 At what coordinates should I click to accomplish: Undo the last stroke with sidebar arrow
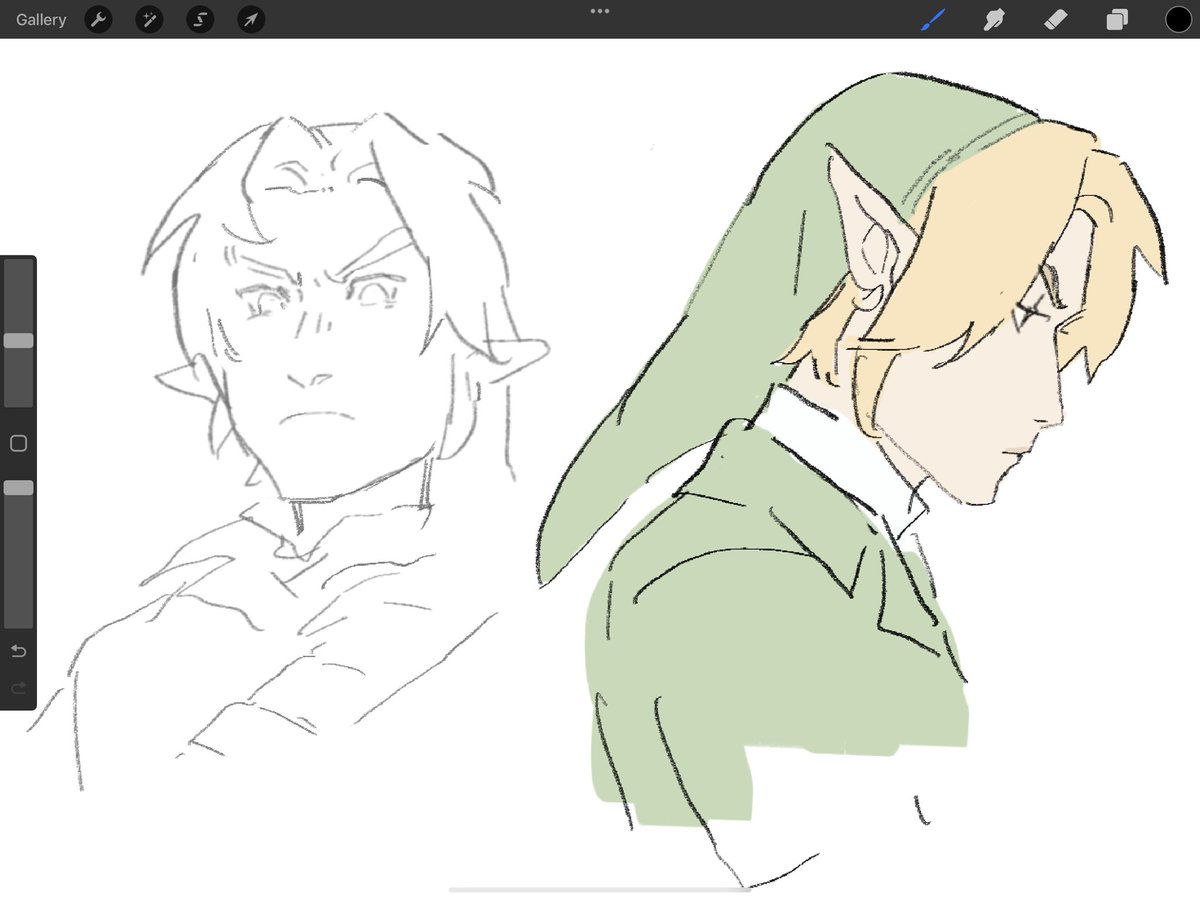[x=18, y=652]
